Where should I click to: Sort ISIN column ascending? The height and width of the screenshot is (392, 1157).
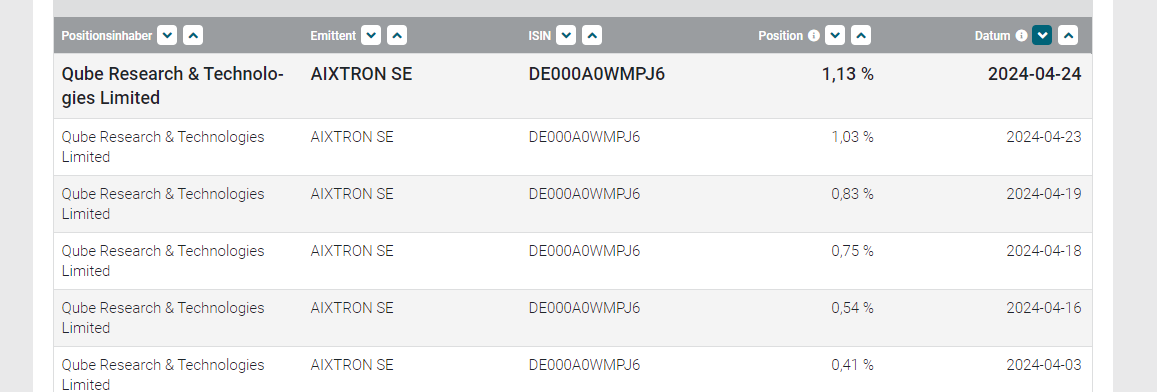[592, 35]
